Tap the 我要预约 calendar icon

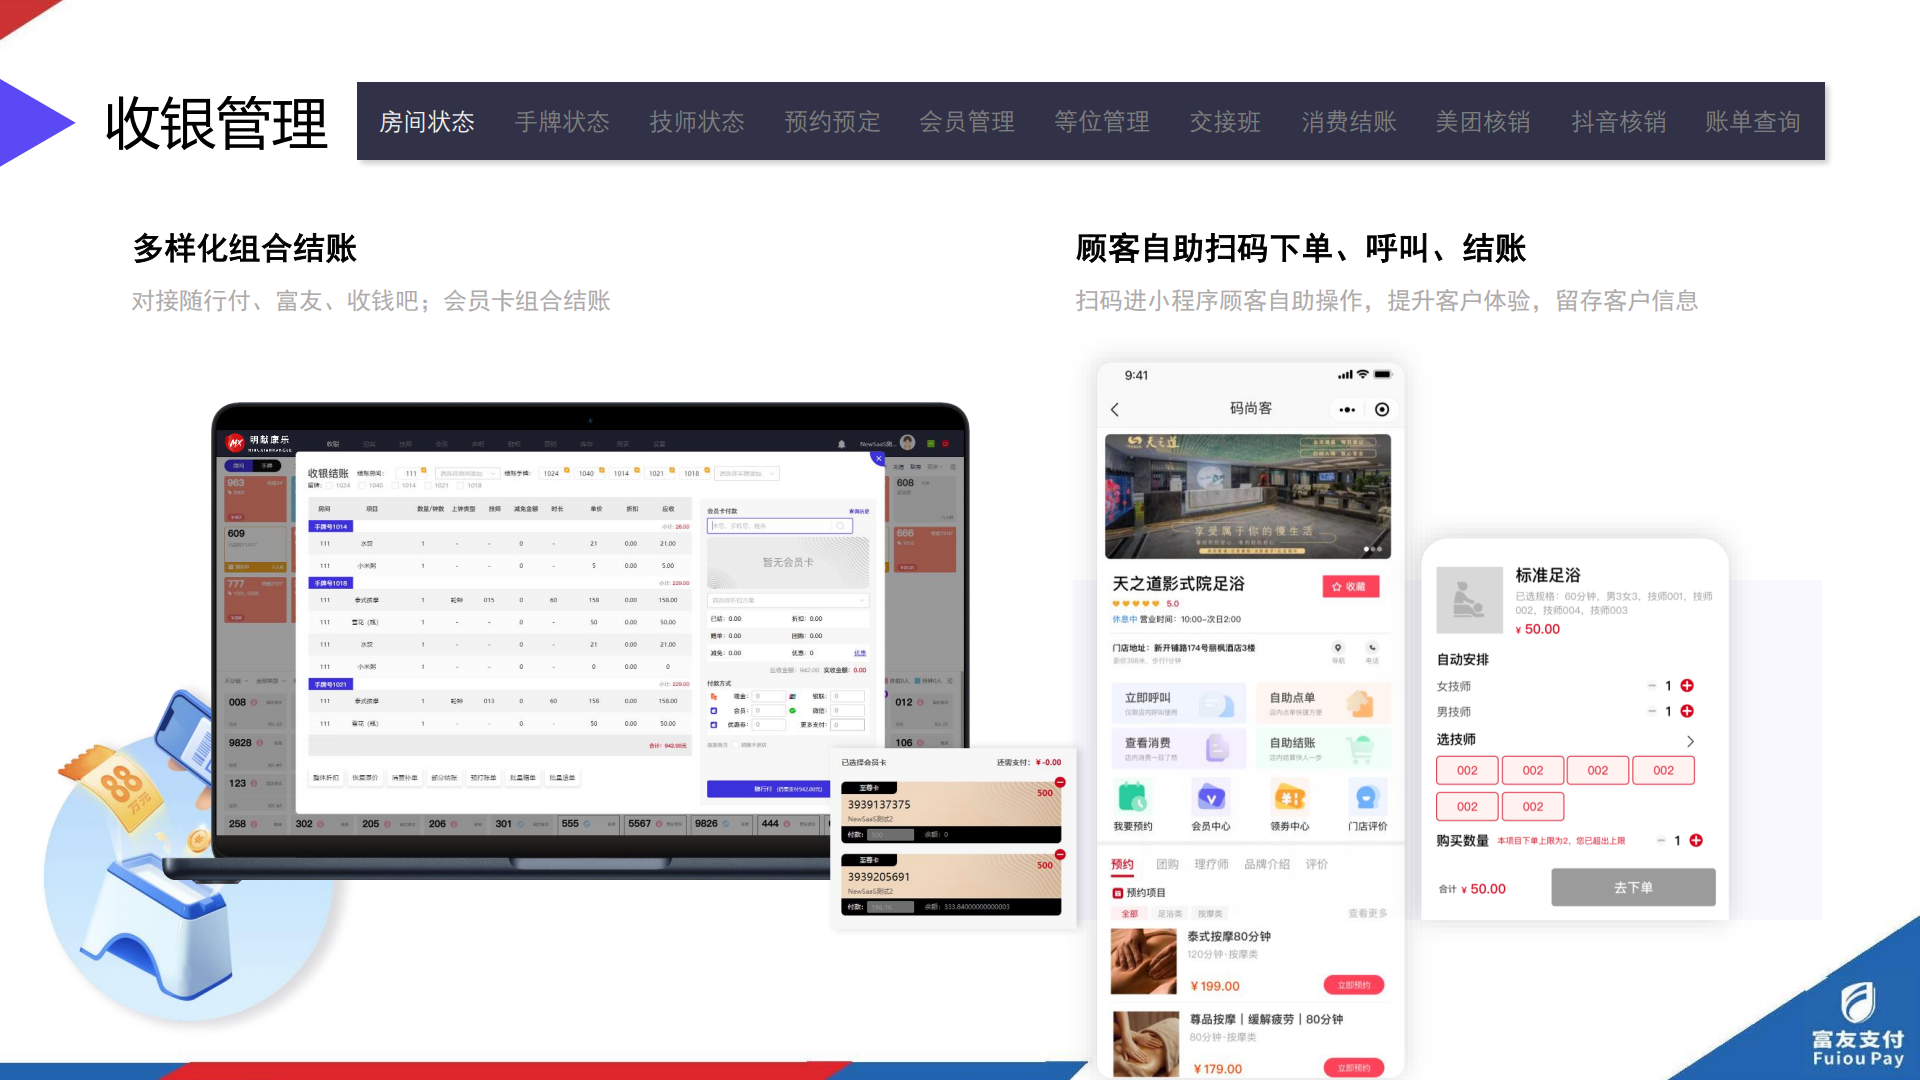pos(1132,798)
